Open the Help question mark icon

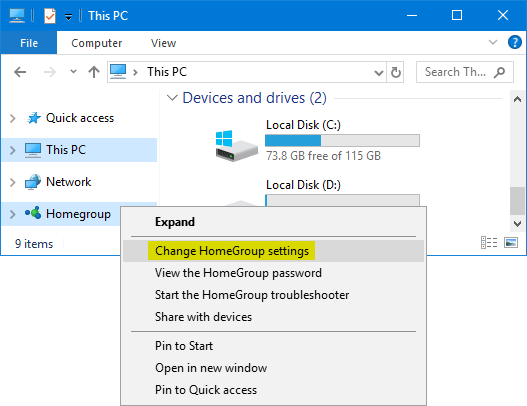(x=514, y=43)
